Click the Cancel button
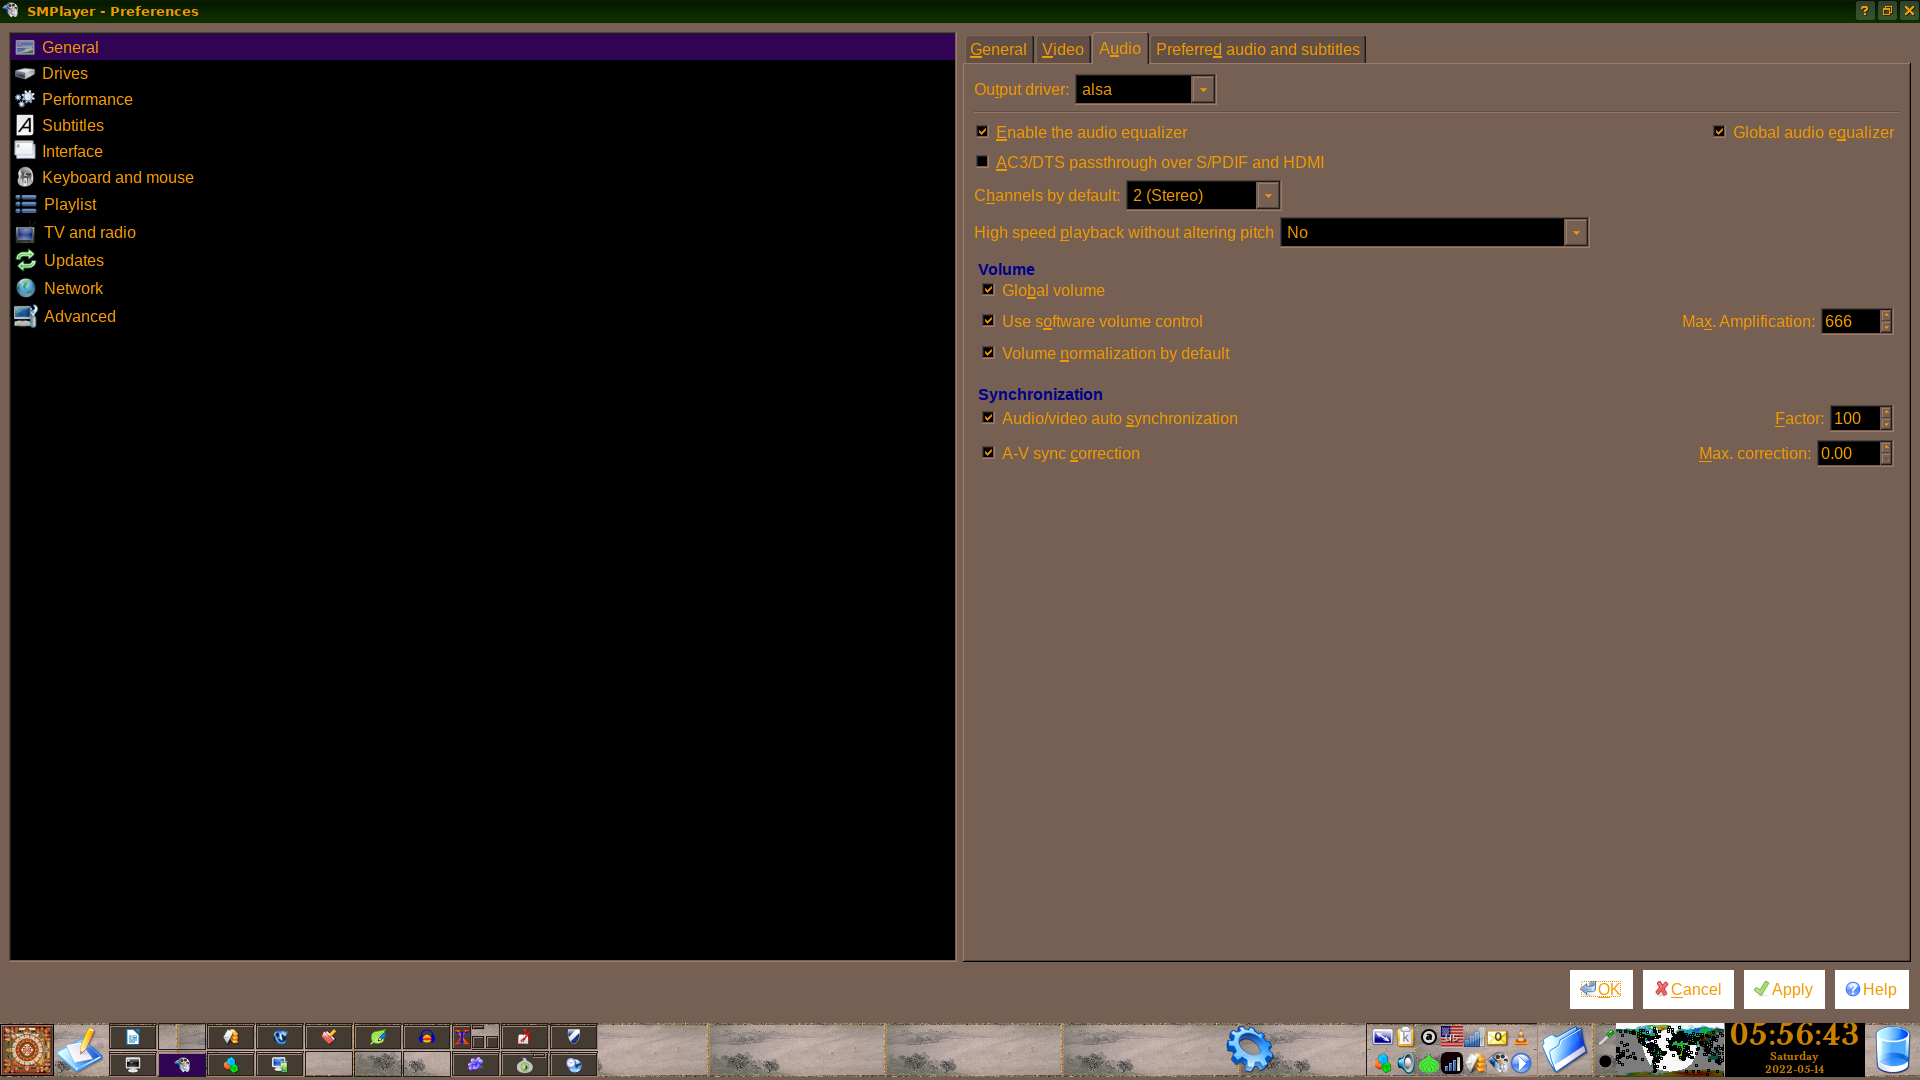Image resolution: width=1920 pixels, height=1080 pixels. click(1688, 989)
